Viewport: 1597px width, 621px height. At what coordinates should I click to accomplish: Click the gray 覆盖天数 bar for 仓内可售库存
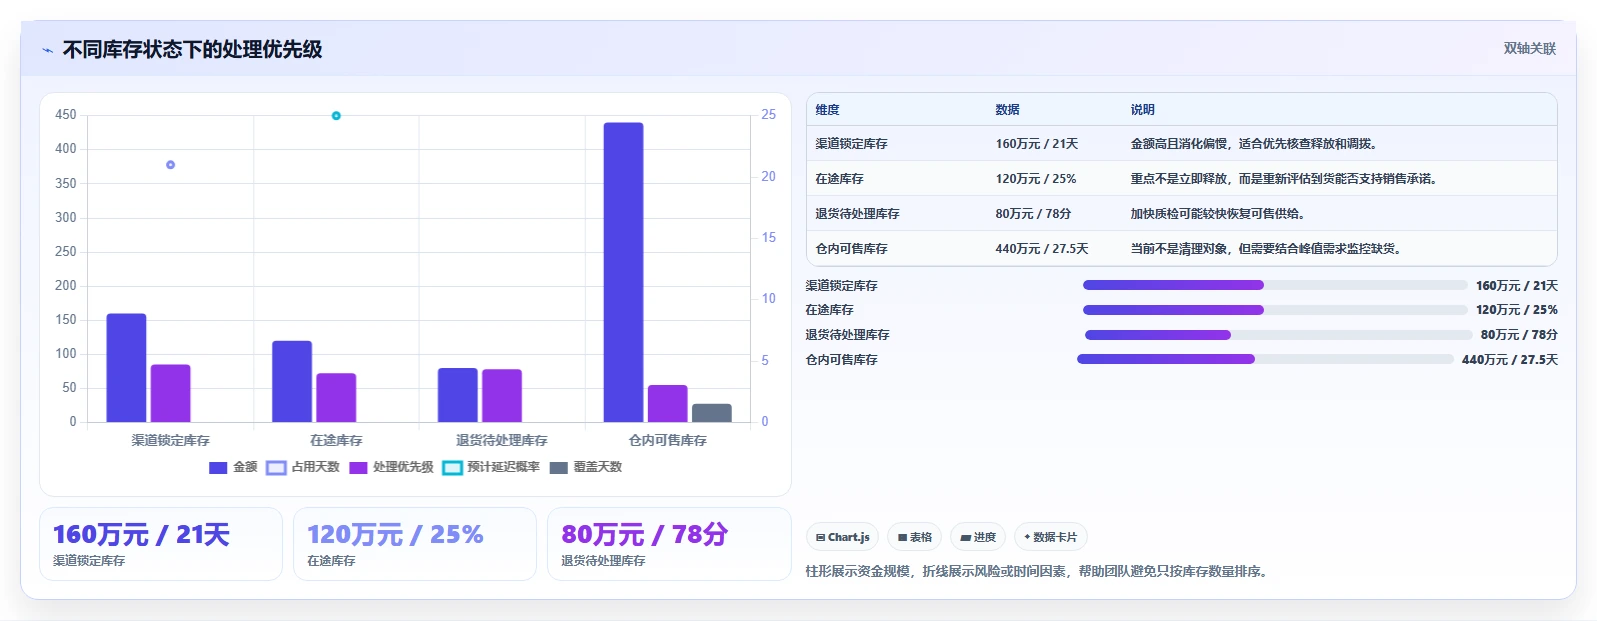click(712, 413)
